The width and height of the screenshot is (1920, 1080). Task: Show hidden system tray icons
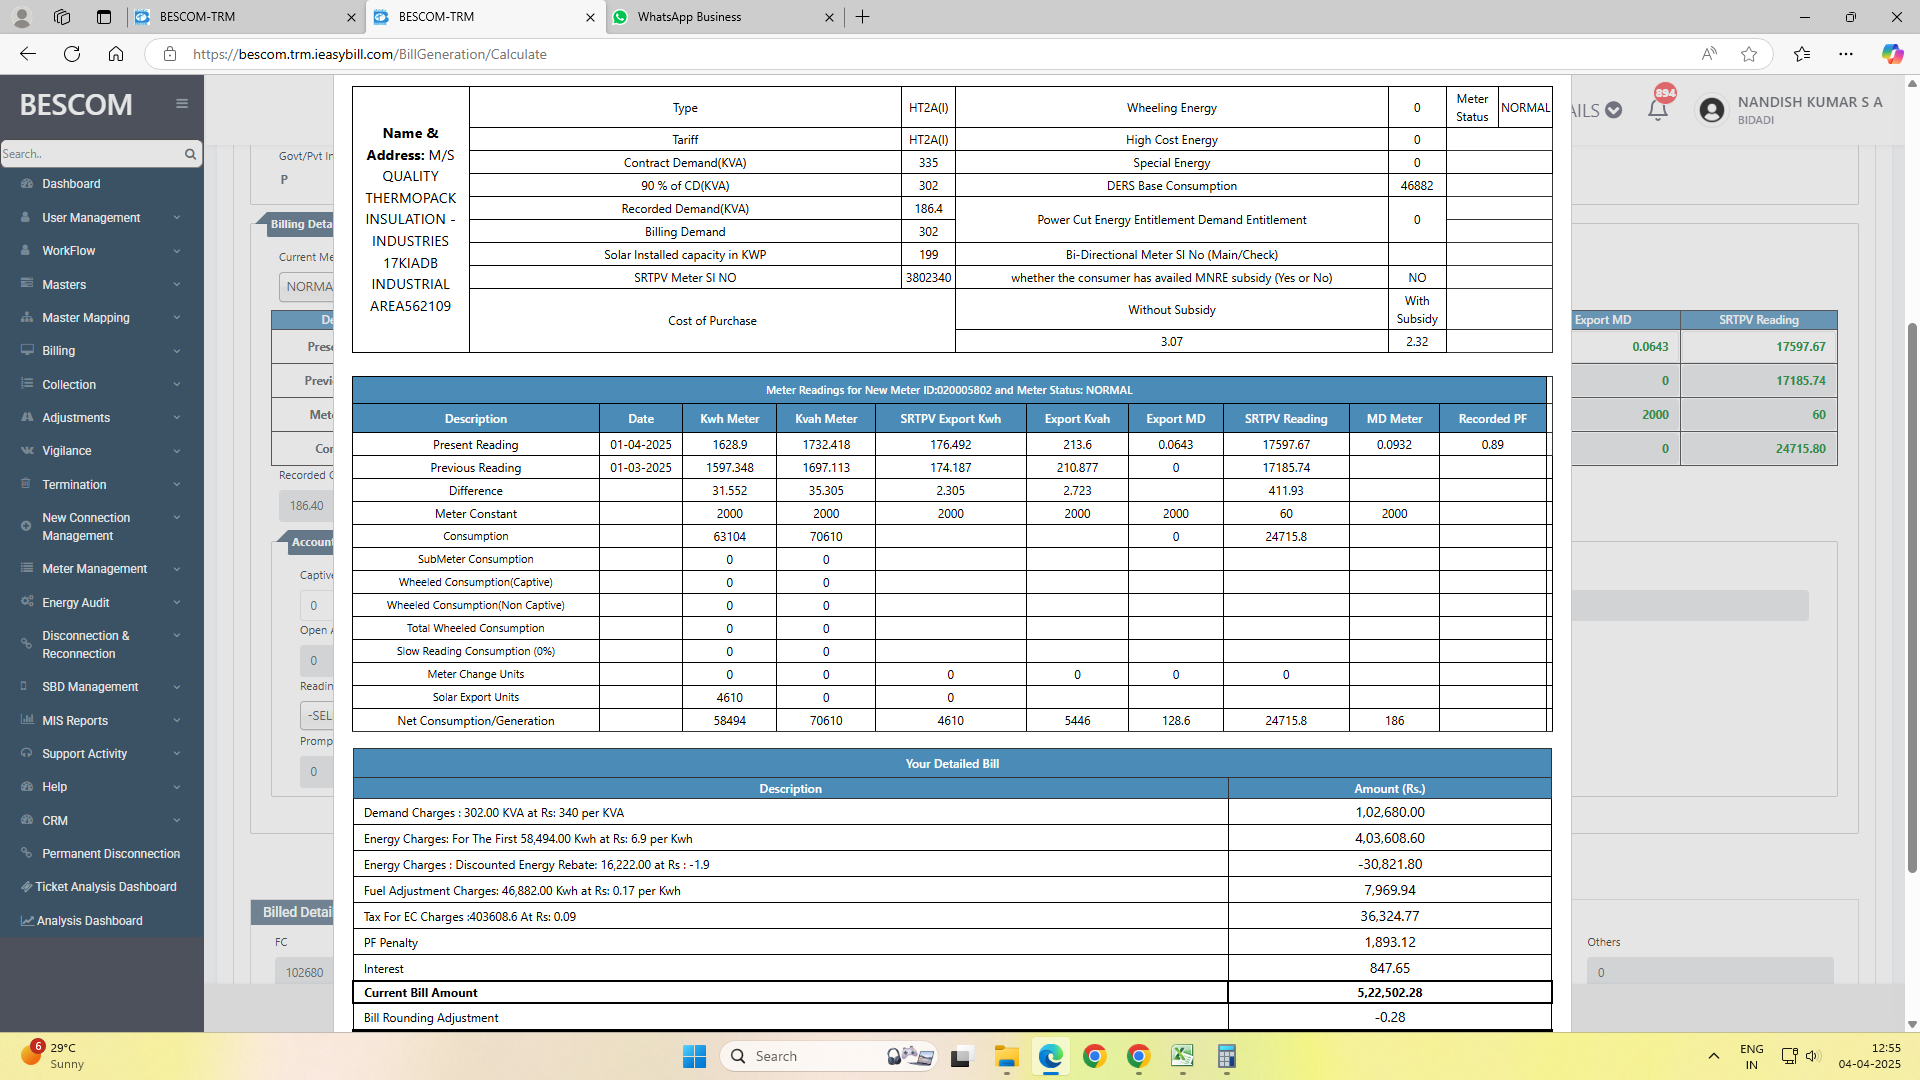click(x=1714, y=1056)
